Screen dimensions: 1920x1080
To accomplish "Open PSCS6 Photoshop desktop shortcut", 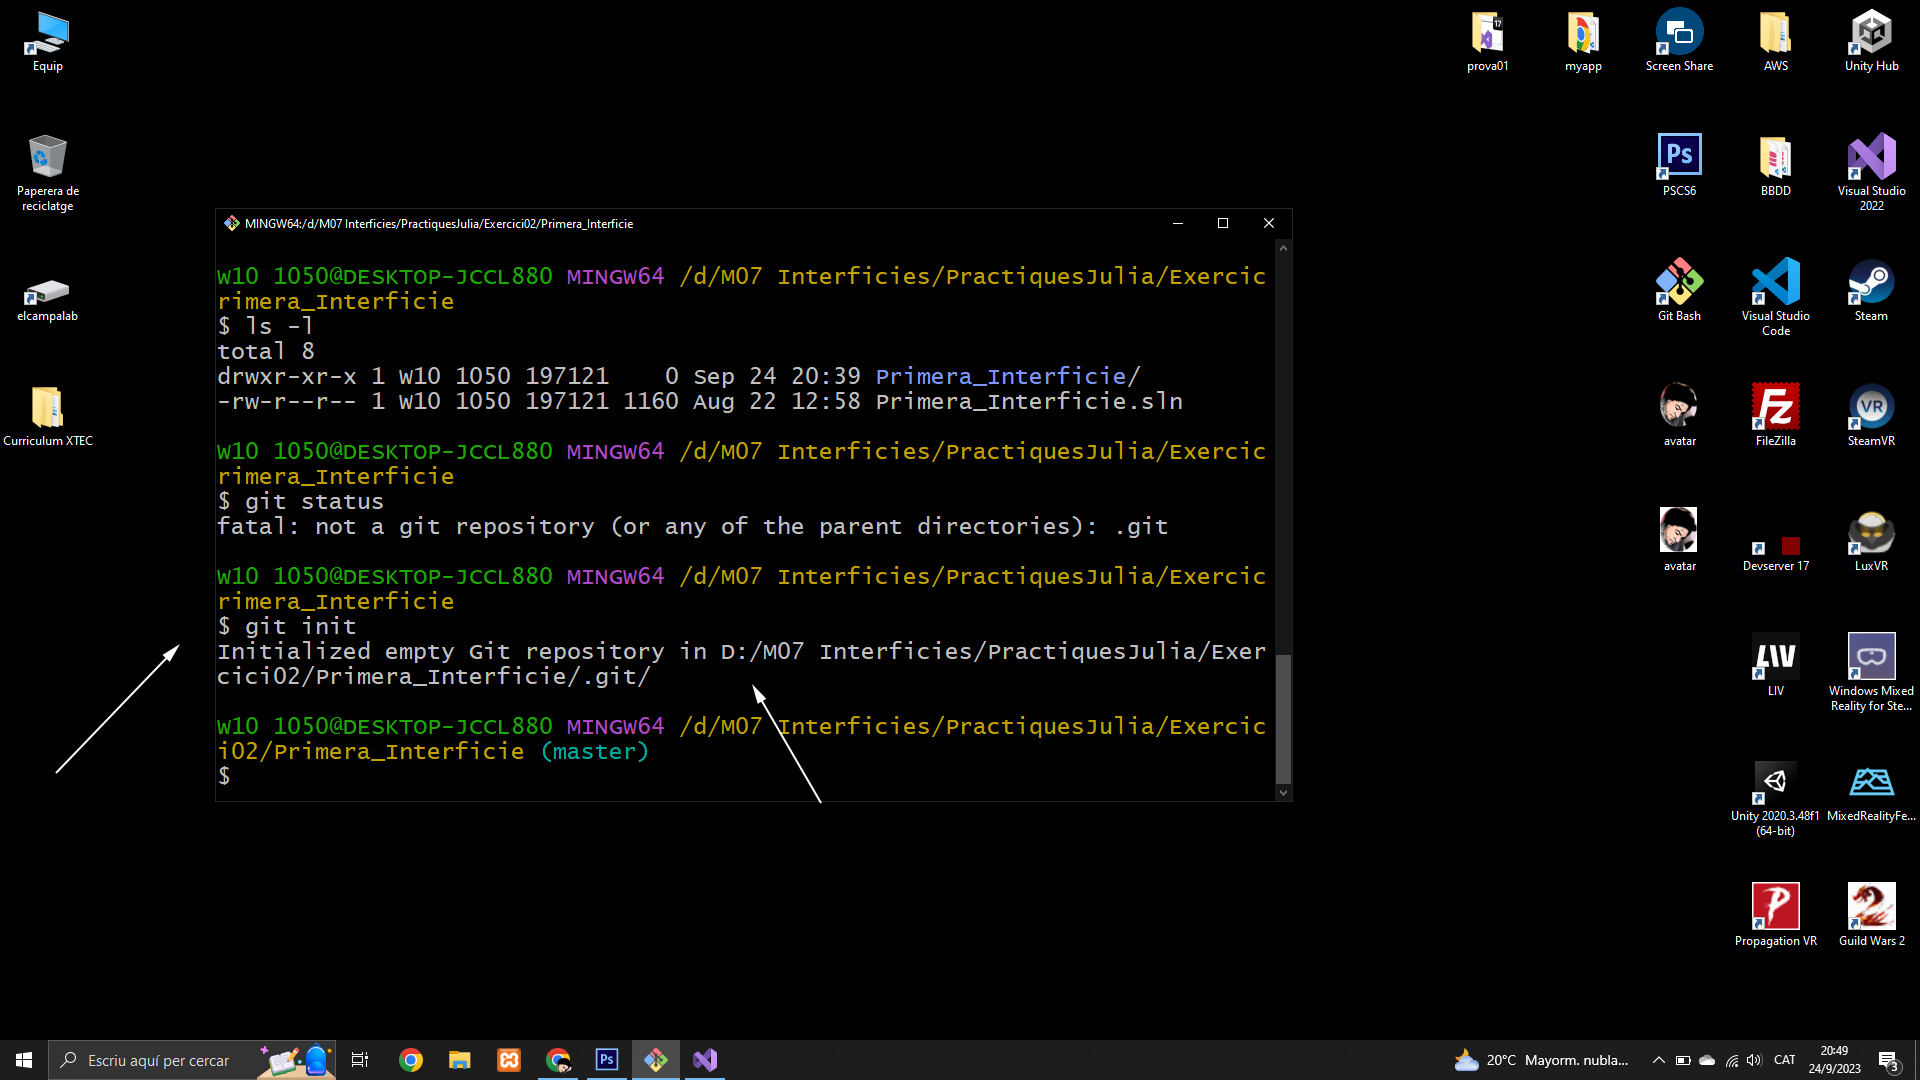I will click(x=1679, y=160).
